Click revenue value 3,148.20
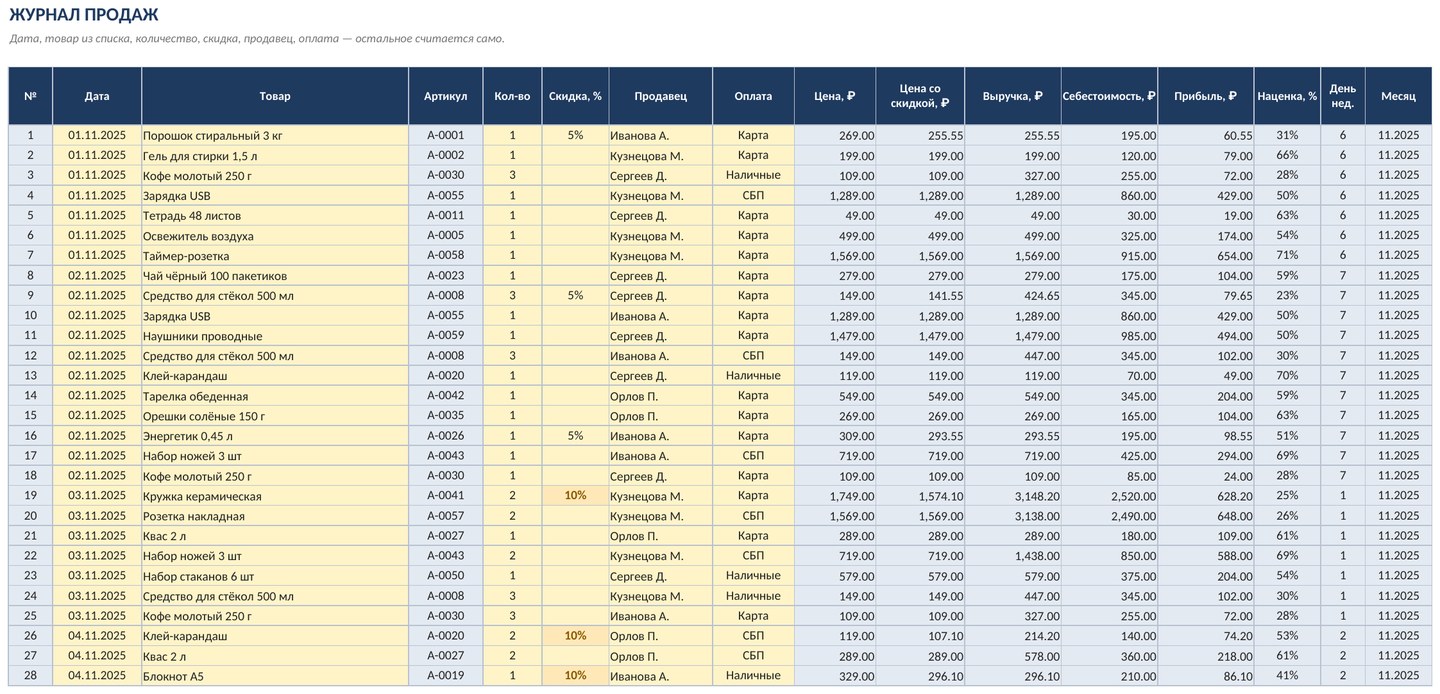 coord(1013,496)
